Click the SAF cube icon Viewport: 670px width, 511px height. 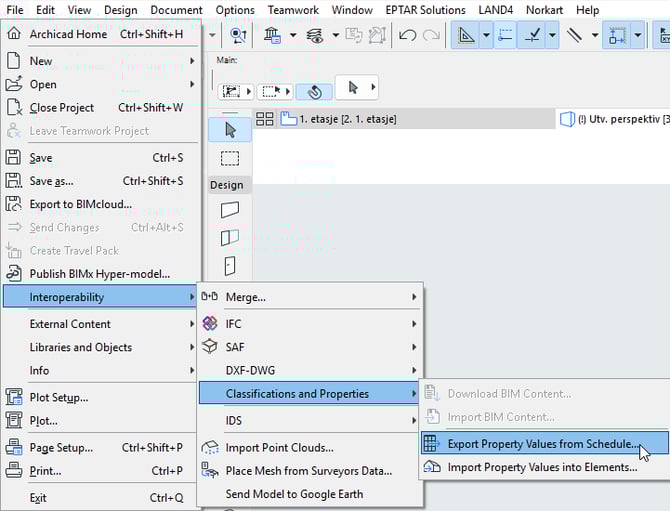[x=210, y=346]
